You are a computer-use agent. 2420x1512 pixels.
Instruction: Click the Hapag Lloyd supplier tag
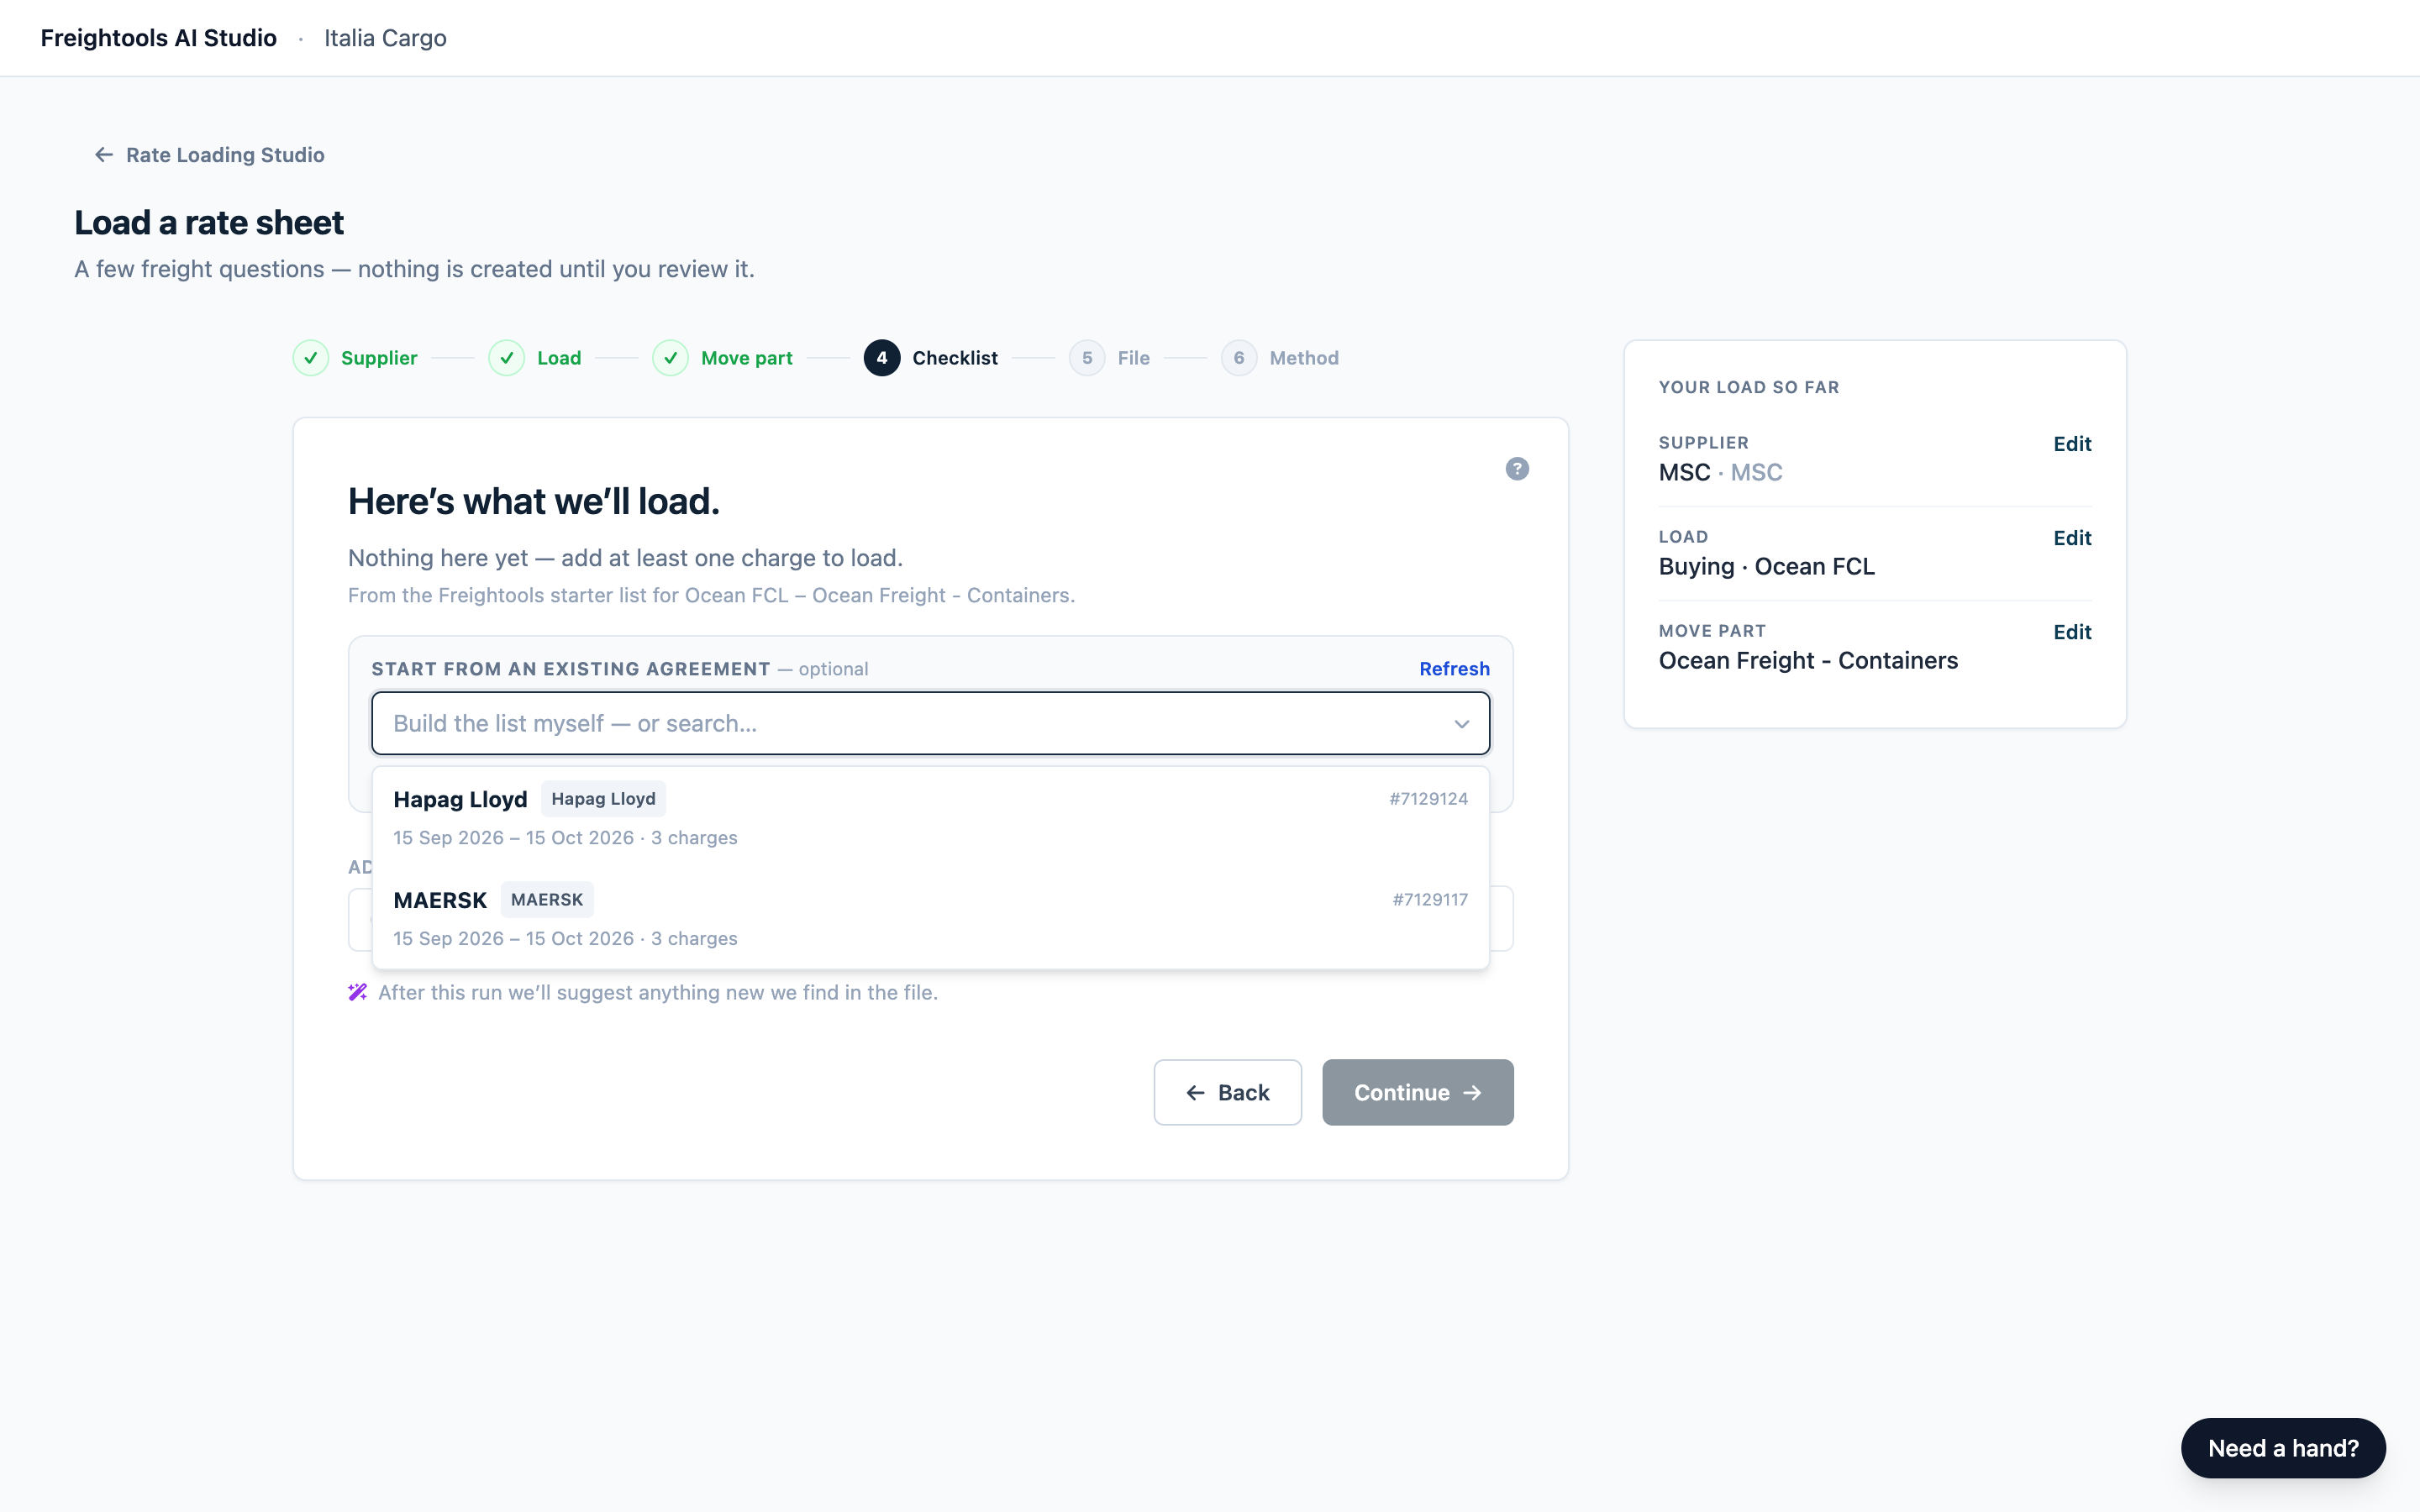click(x=603, y=799)
